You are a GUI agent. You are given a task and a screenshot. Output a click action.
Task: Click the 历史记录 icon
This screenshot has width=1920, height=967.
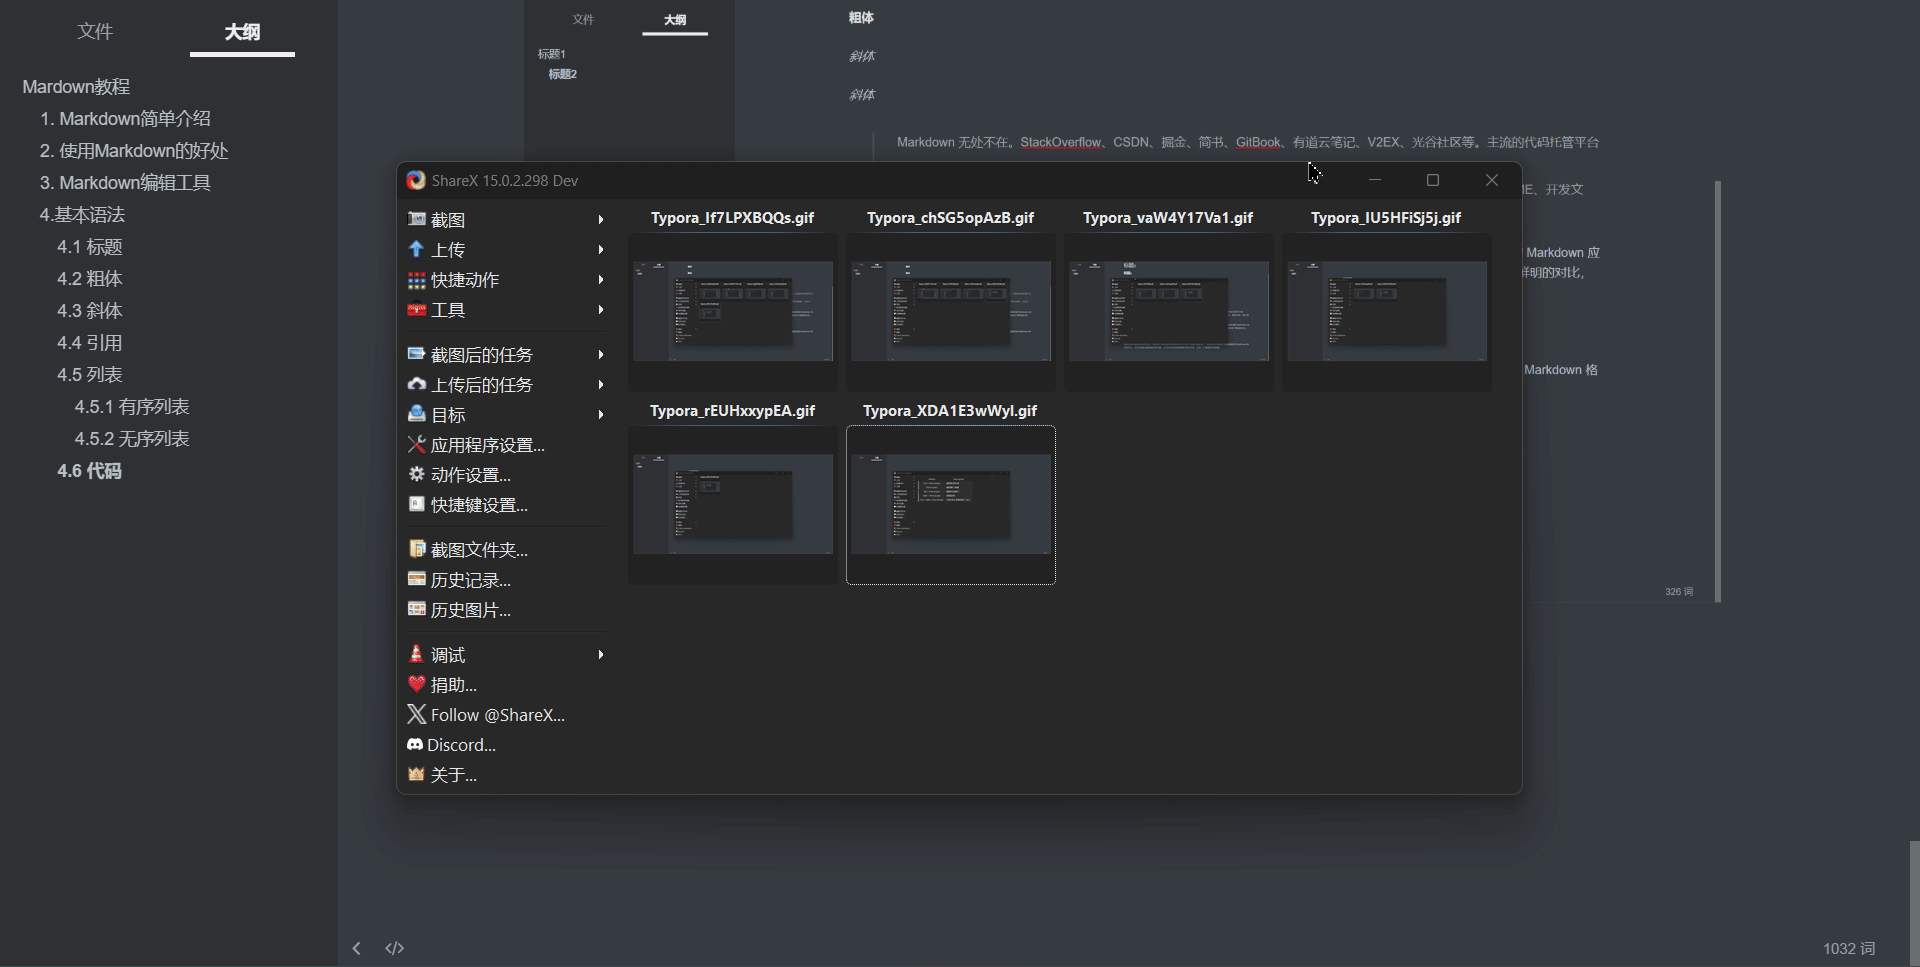(417, 579)
